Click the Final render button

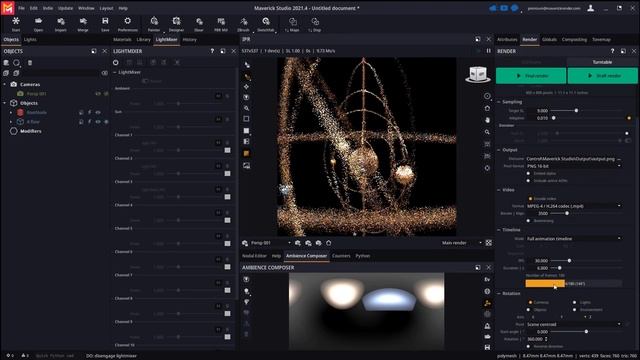(x=531, y=76)
